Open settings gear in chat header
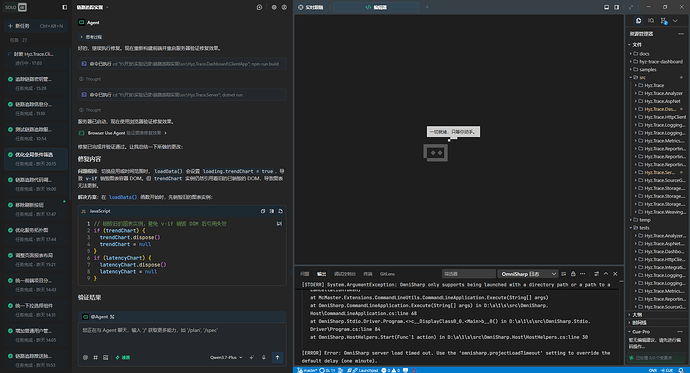The width and height of the screenshot is (690, 373). tap(274, 7)
